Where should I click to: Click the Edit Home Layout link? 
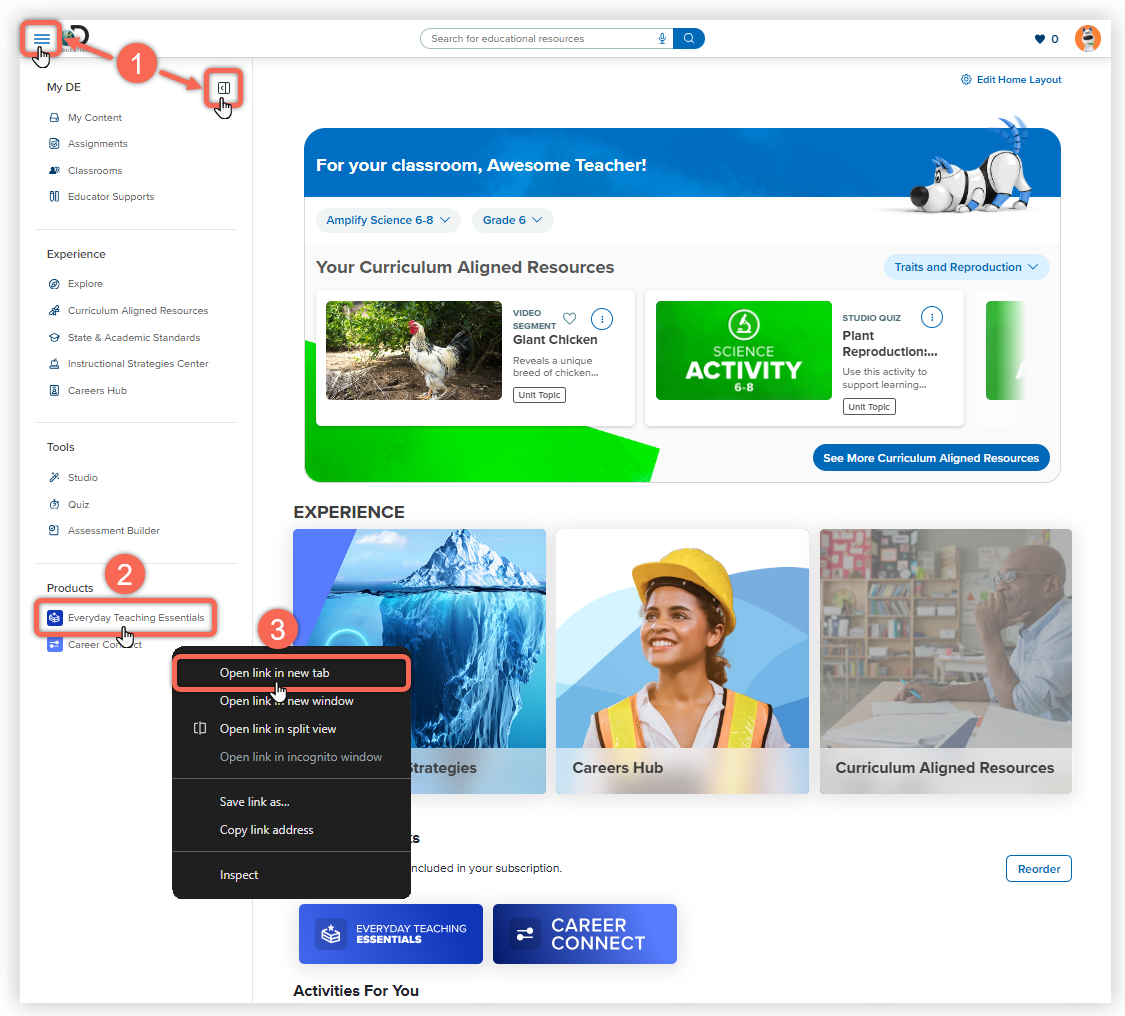click(x=1018, y=80)
